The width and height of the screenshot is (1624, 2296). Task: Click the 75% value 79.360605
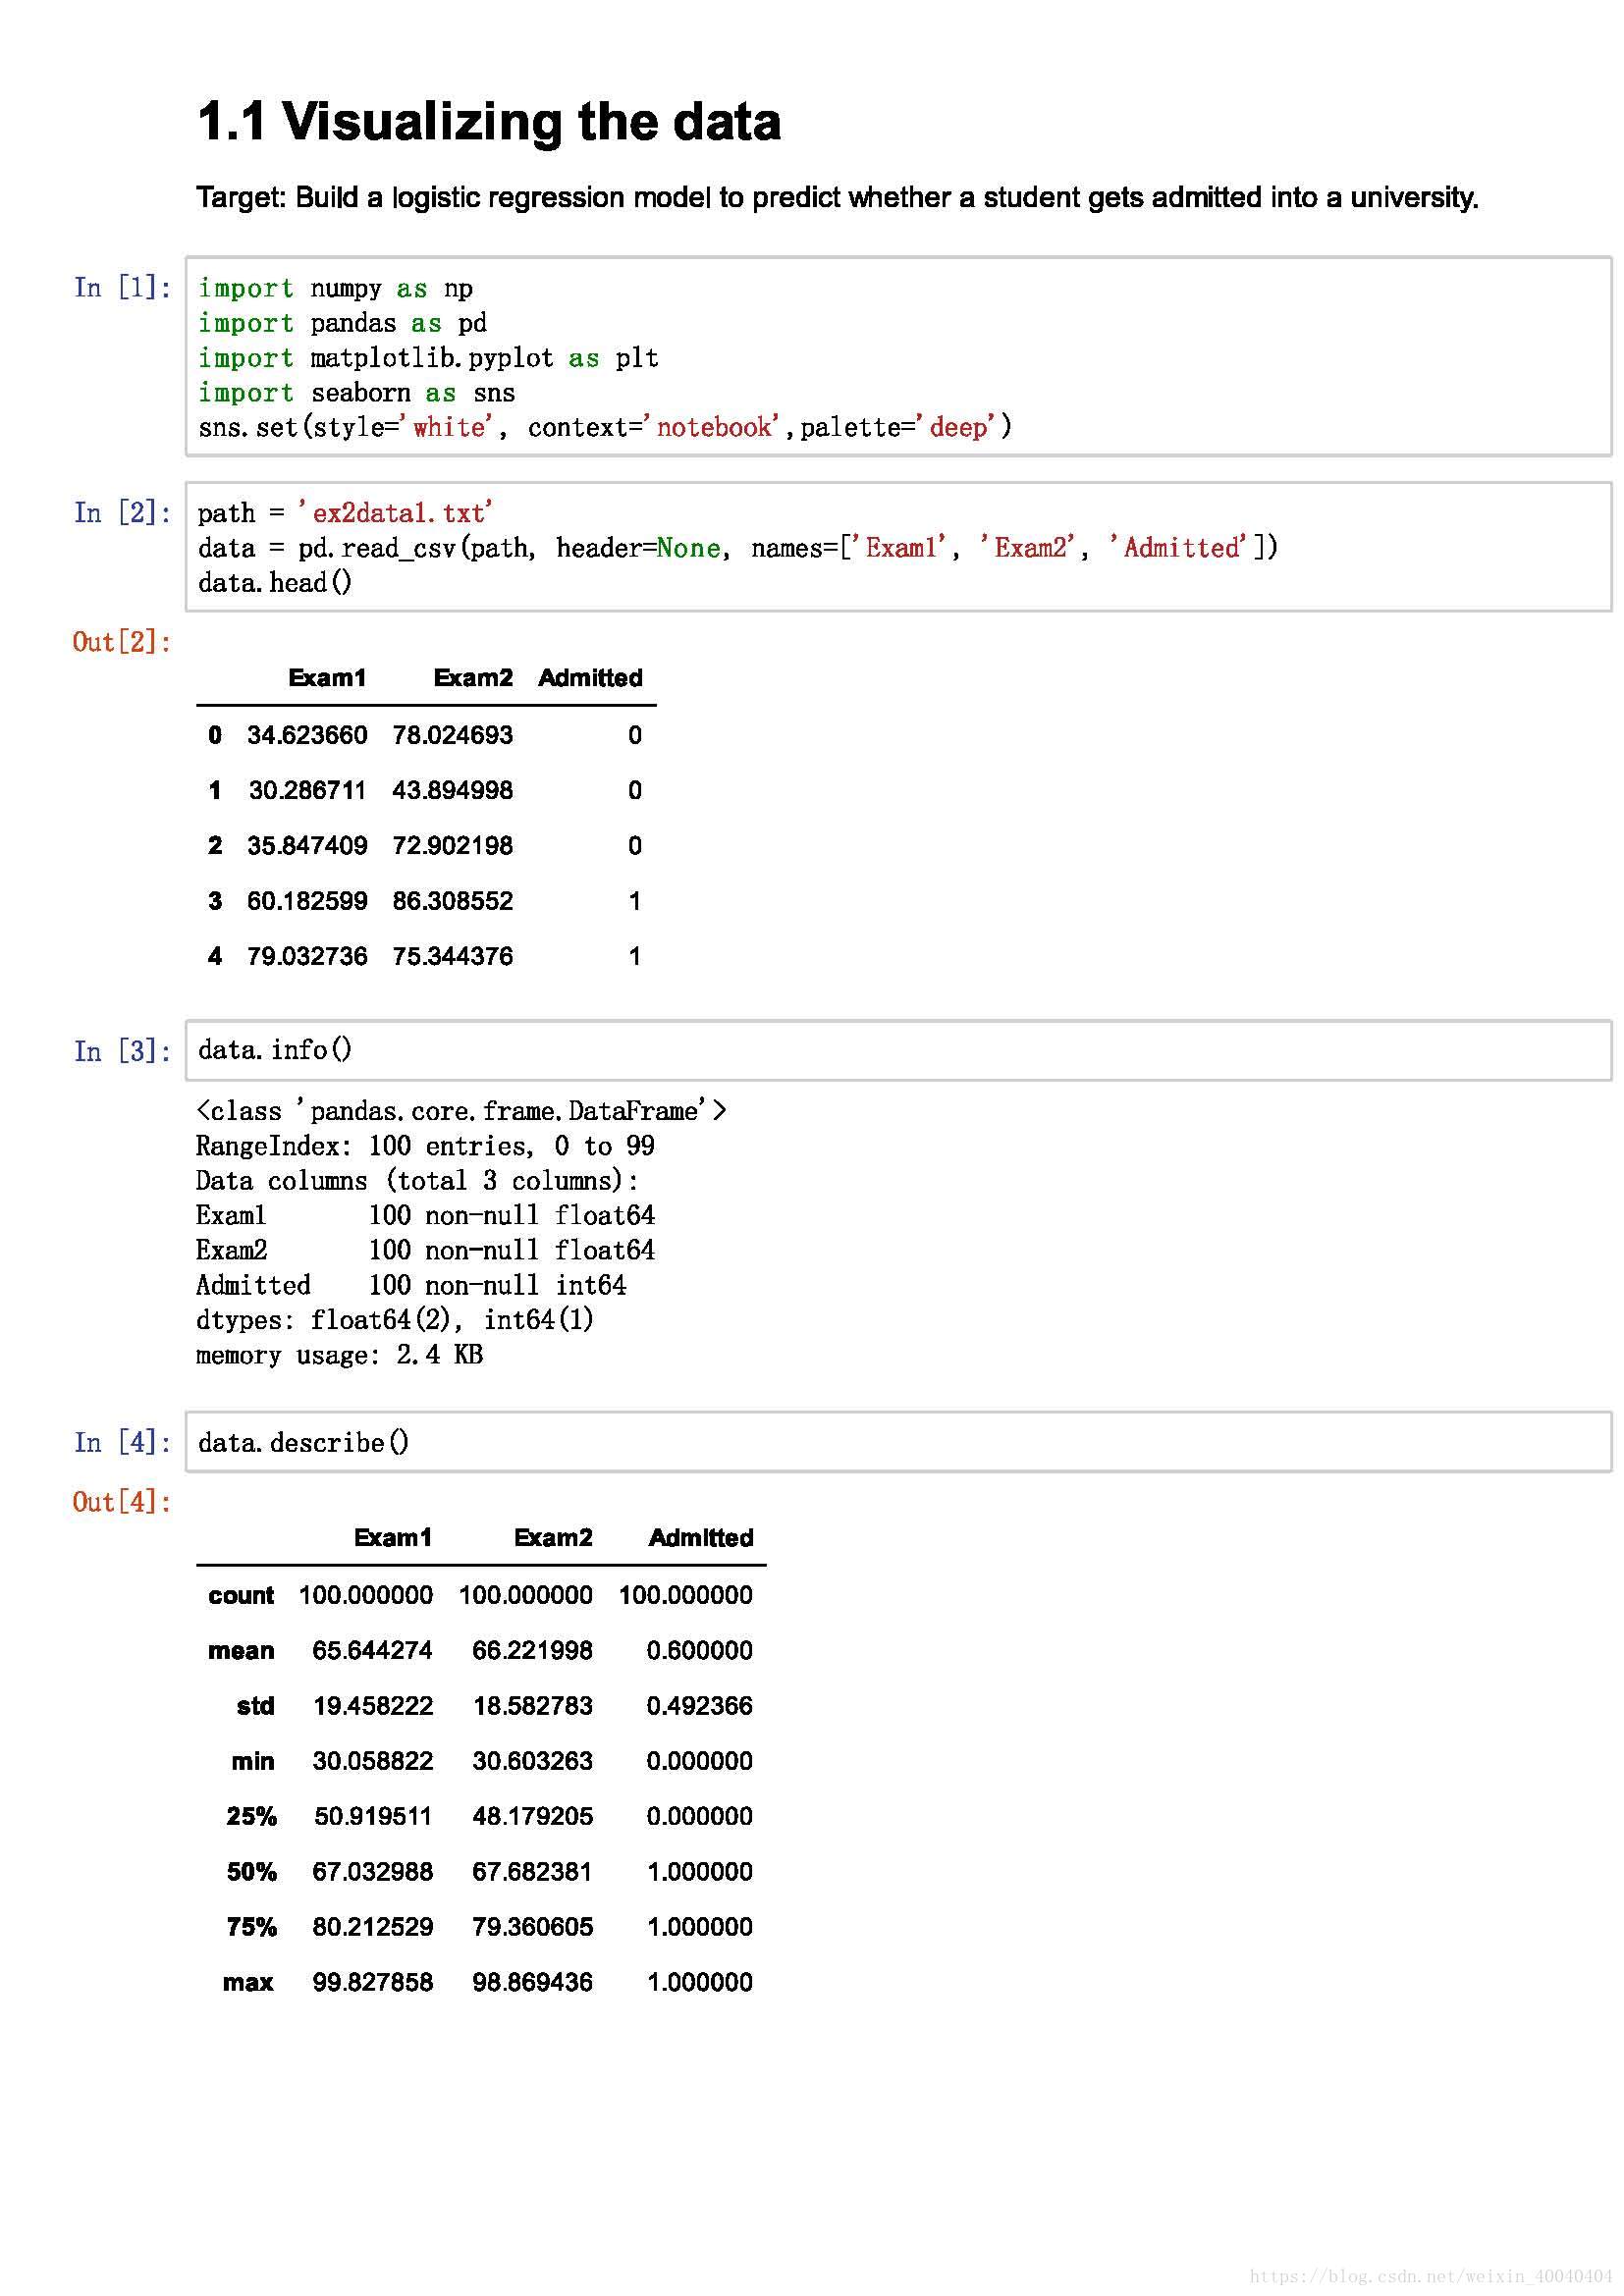533,1927
